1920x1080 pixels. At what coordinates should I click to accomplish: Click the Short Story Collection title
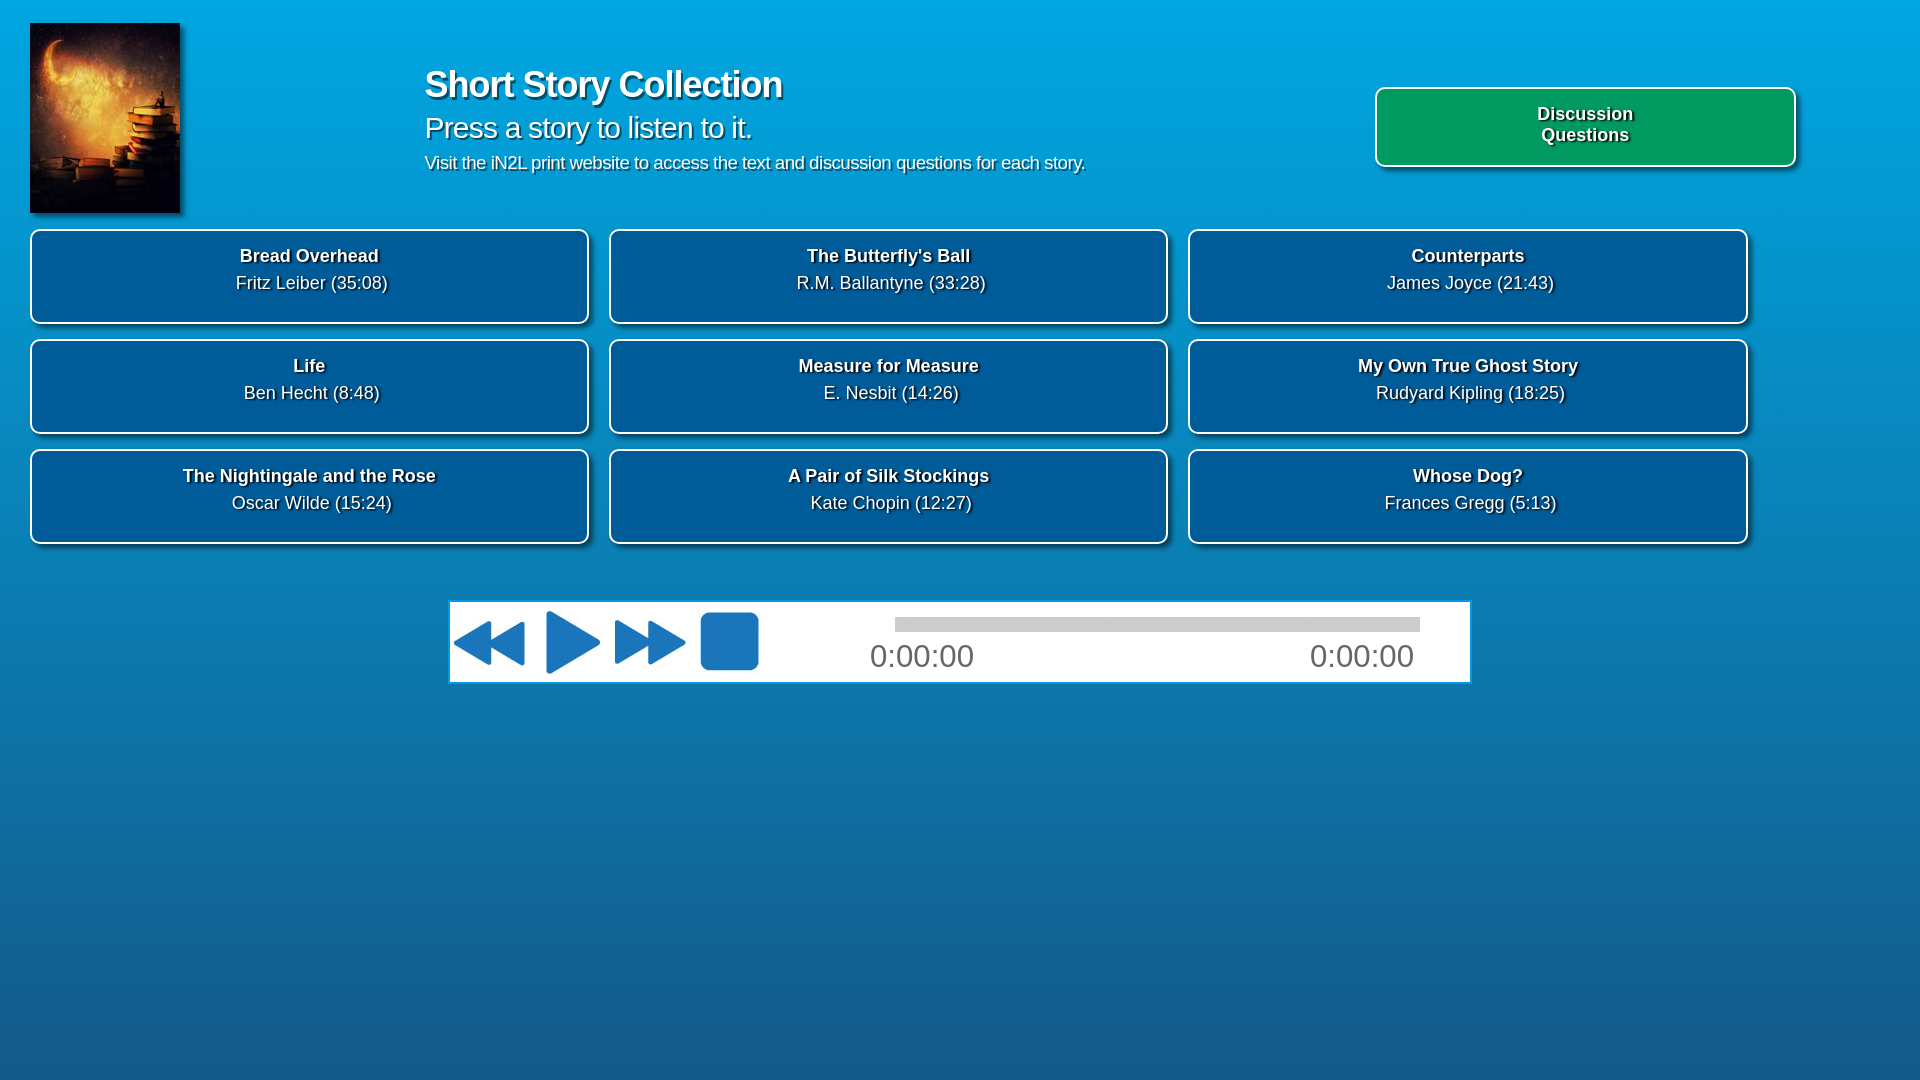[x=603, y=85]
